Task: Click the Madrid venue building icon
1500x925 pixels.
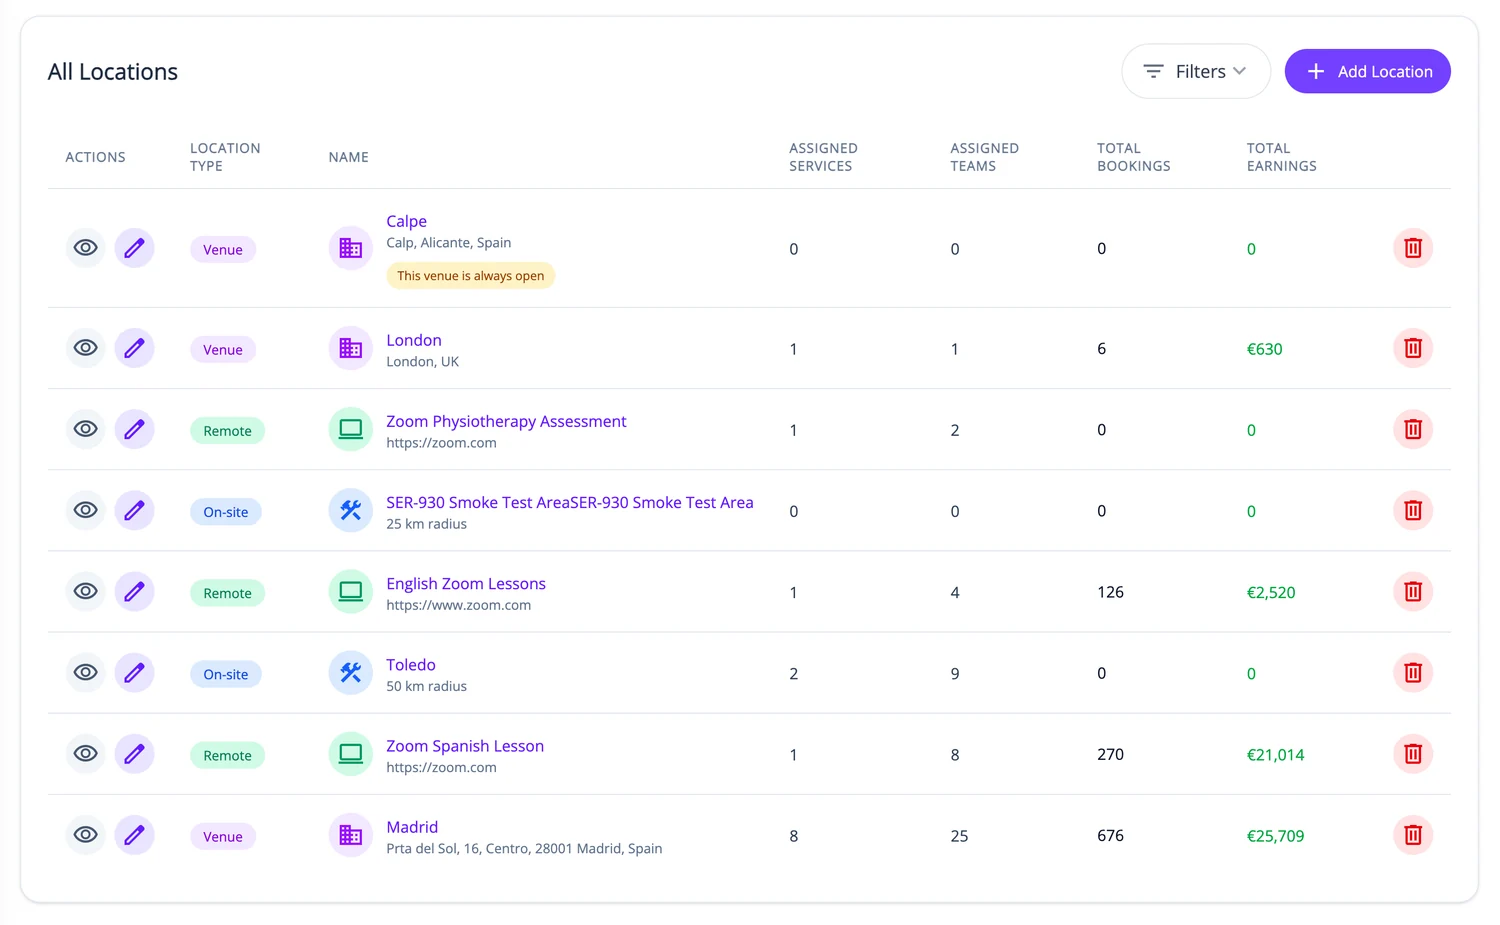Action: 350,834
